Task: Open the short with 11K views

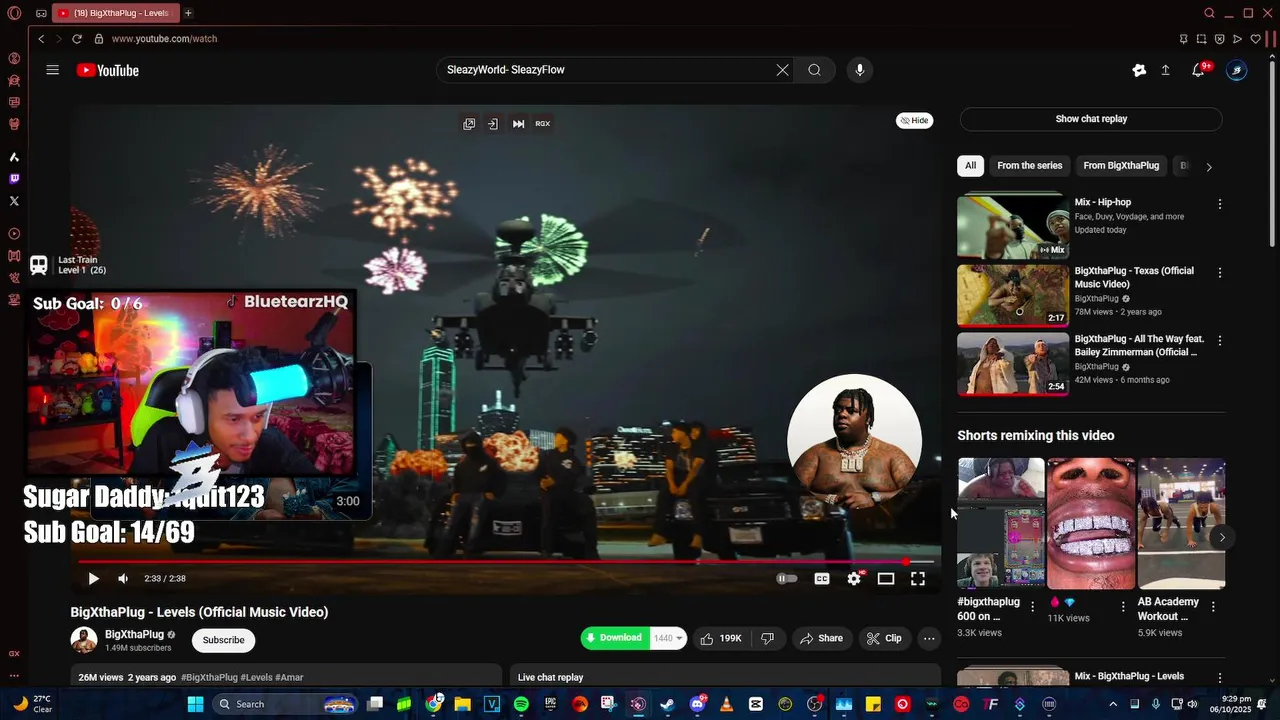Action: coord(1091,524)
